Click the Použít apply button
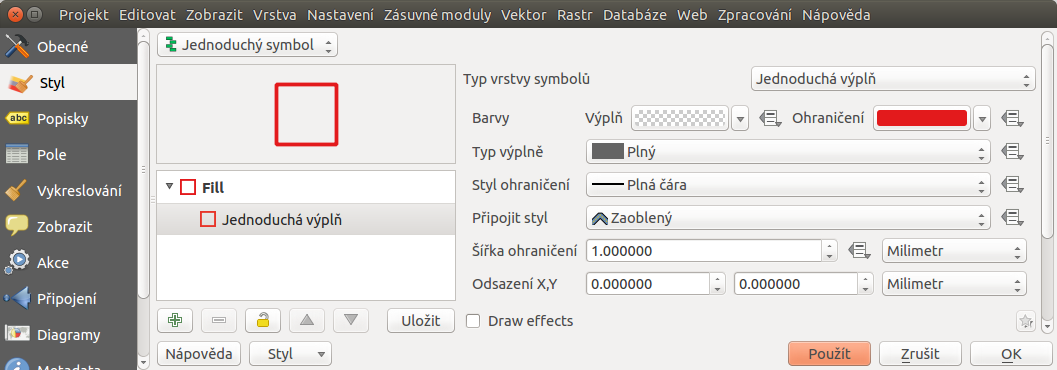The width and height of the screenshot is (1057, 370). [829, 354]
